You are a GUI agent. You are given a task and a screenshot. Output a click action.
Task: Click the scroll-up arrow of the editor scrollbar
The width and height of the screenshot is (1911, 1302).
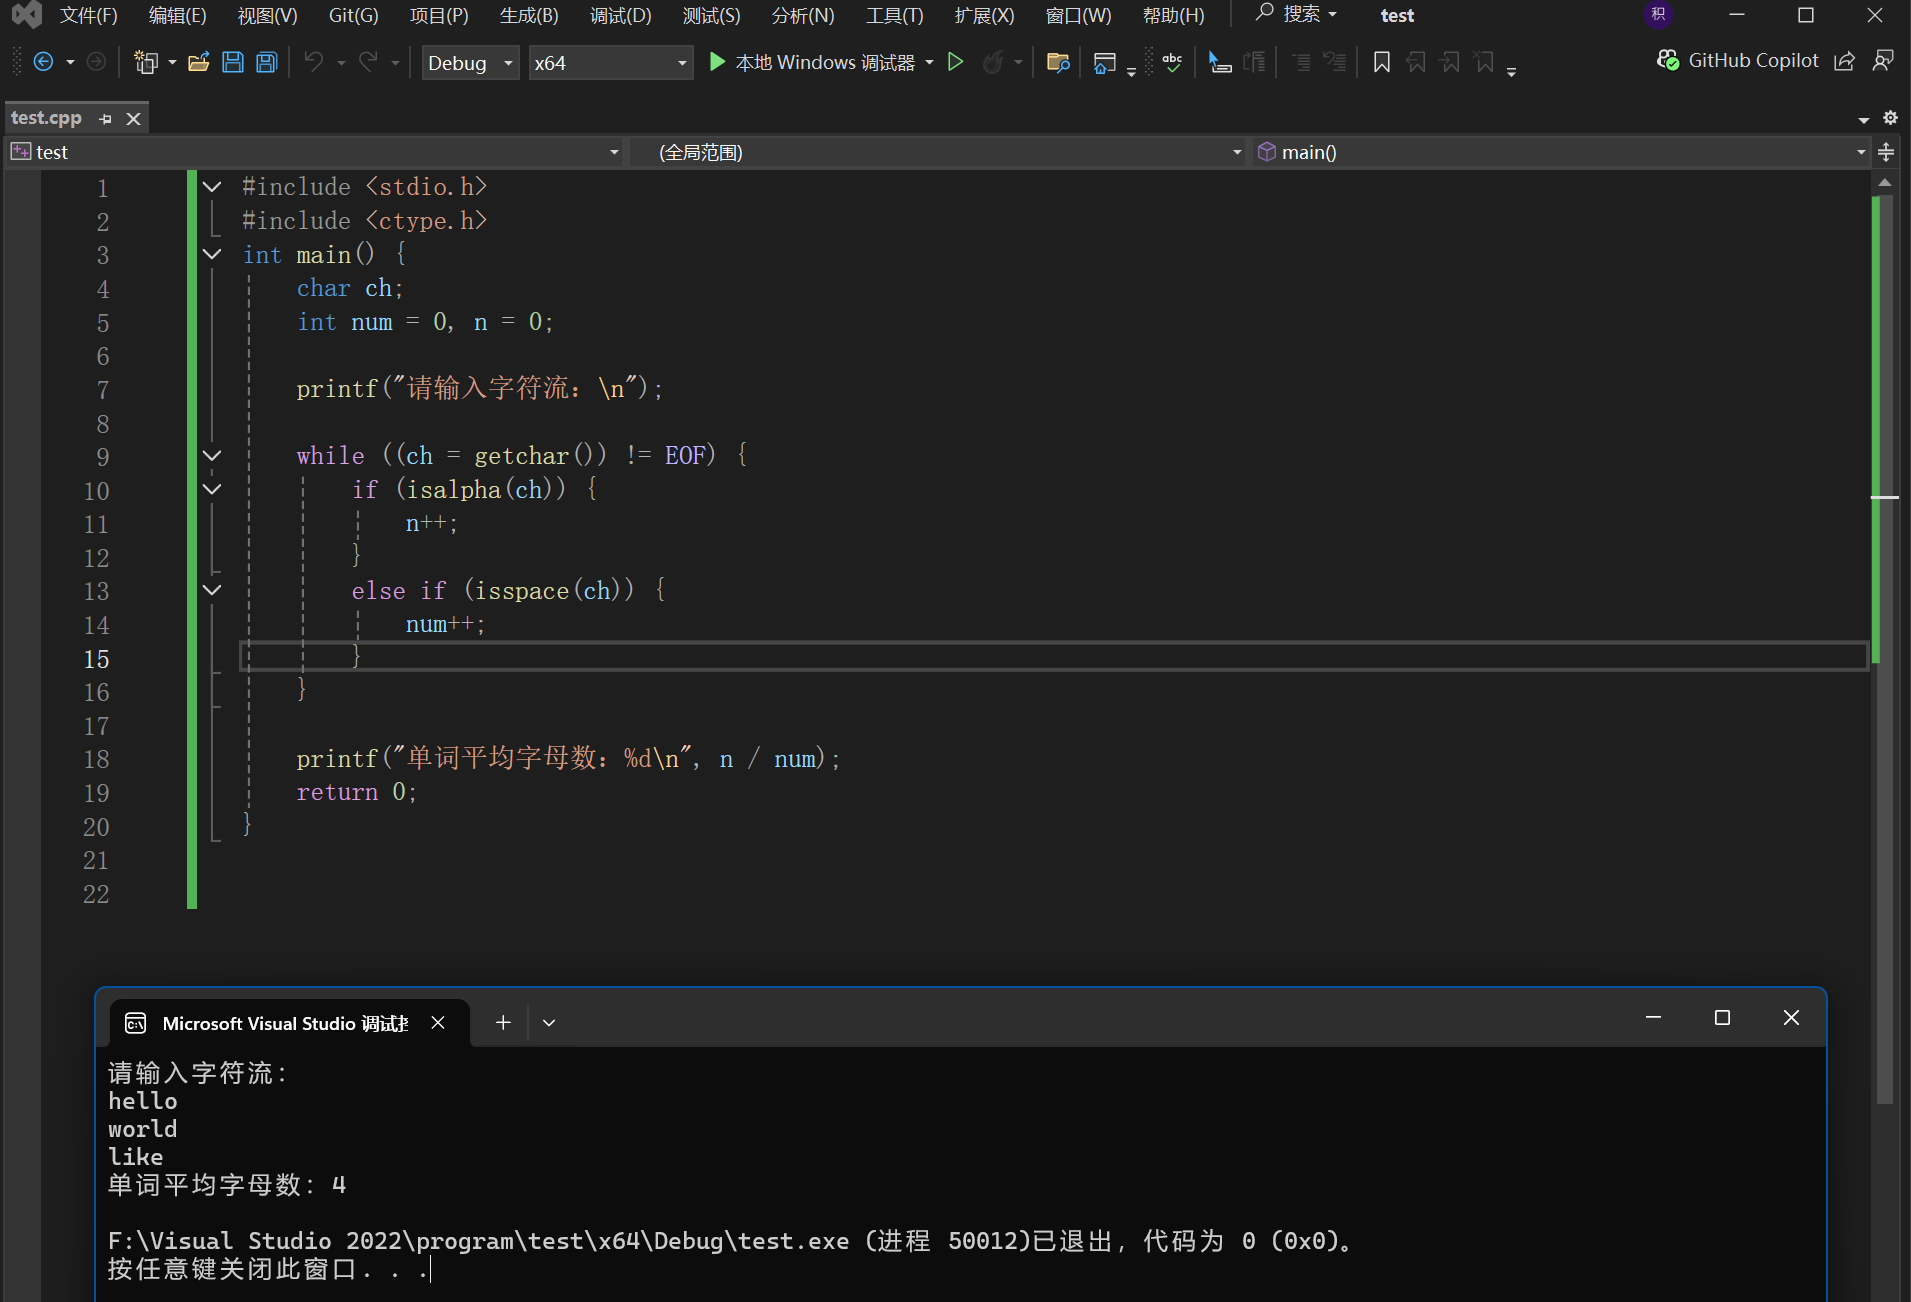coord(1885,183)
